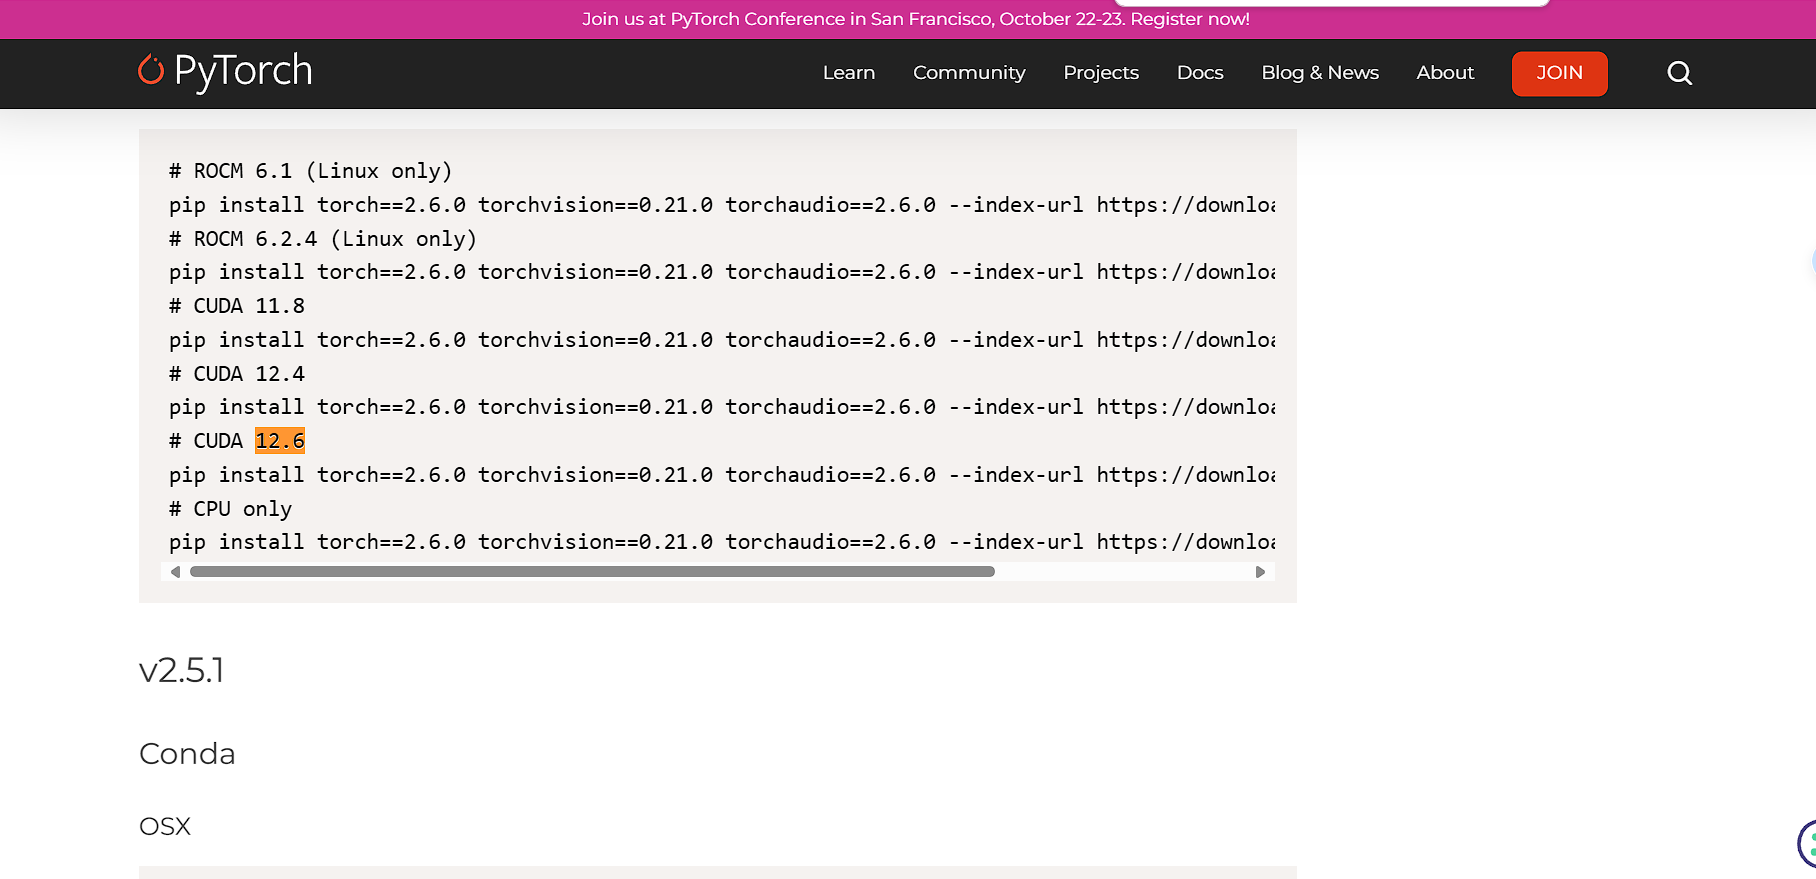Open the Docs menu
The width and height of the screenshot is (1816, 879).
click(x=1200, y=73)
